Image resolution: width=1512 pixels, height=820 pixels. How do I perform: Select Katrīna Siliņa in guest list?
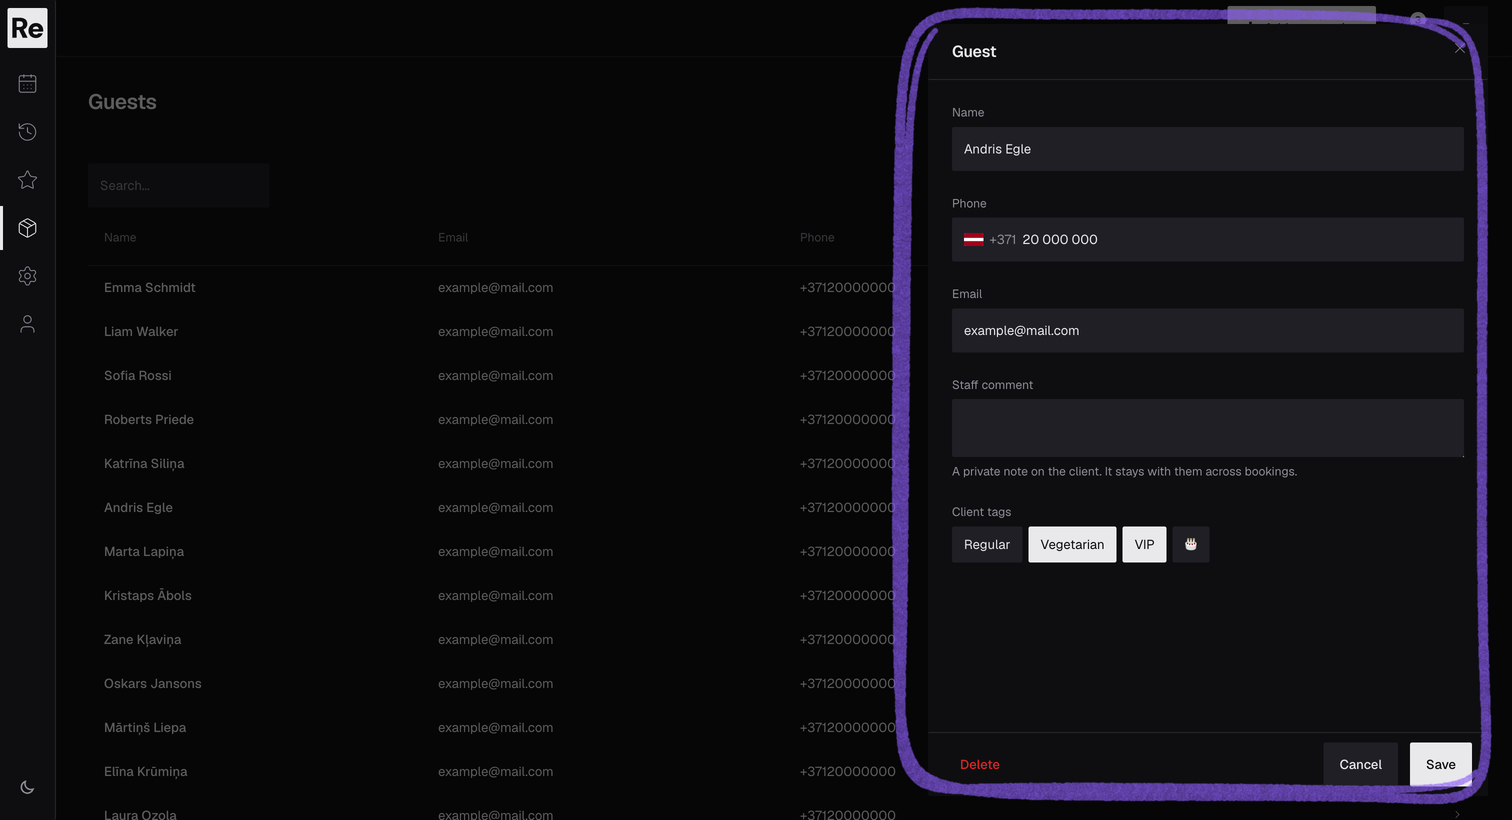tap(144, 464)
